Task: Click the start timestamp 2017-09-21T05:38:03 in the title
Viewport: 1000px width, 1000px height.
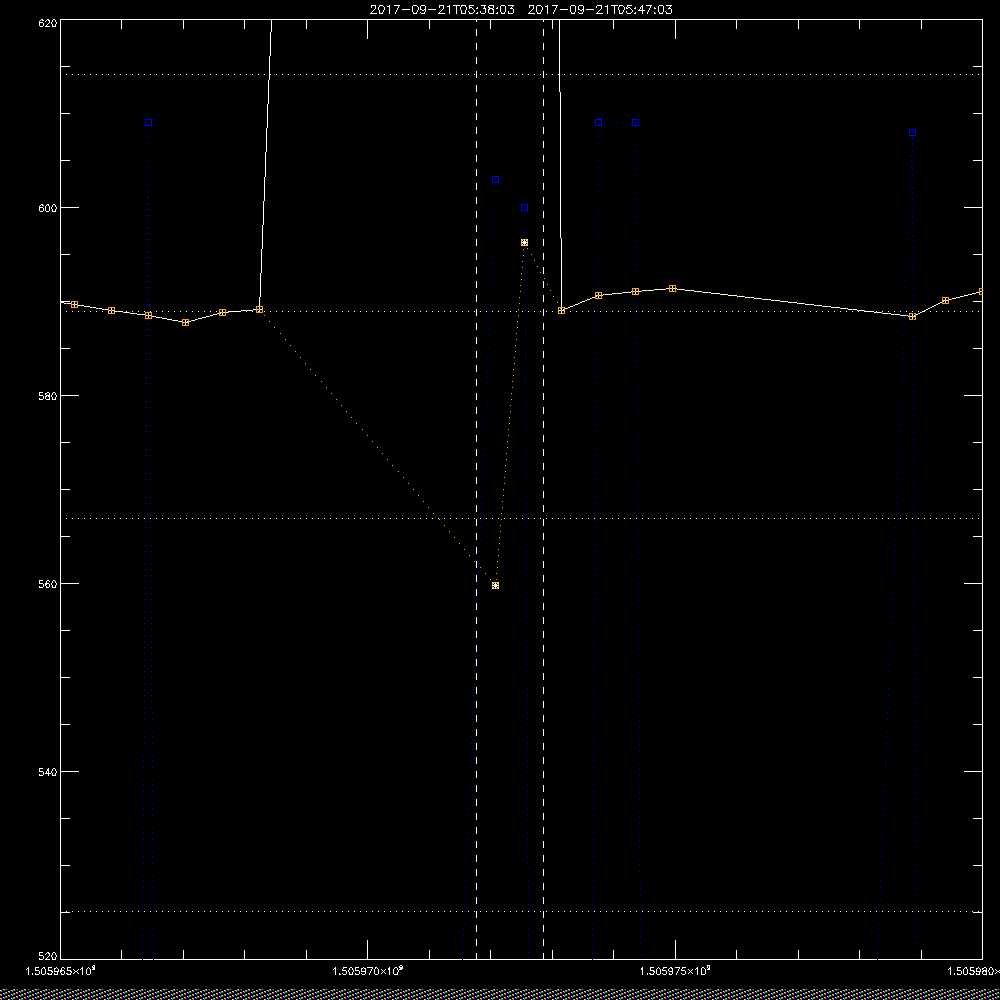Action: (442, 10)
